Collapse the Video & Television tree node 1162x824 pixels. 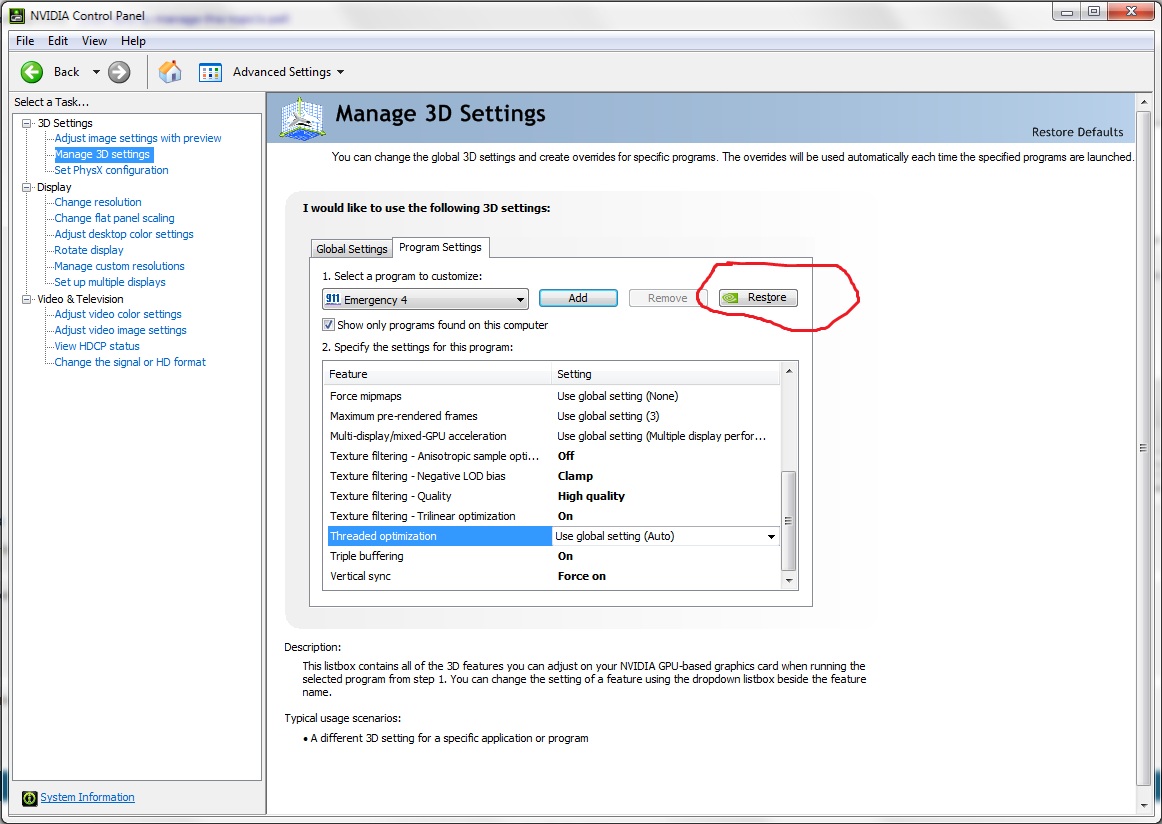27,299
